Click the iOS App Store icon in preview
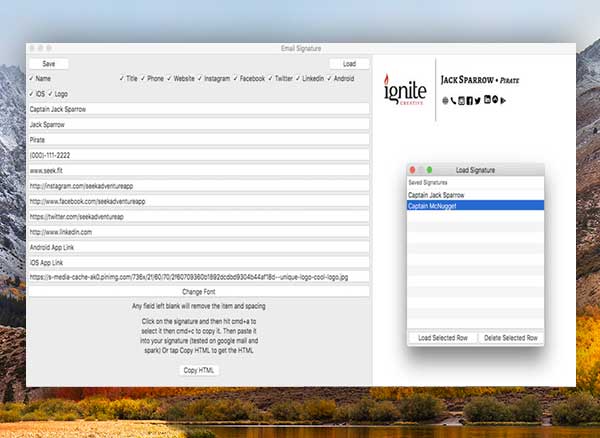 tap(495, 99)
